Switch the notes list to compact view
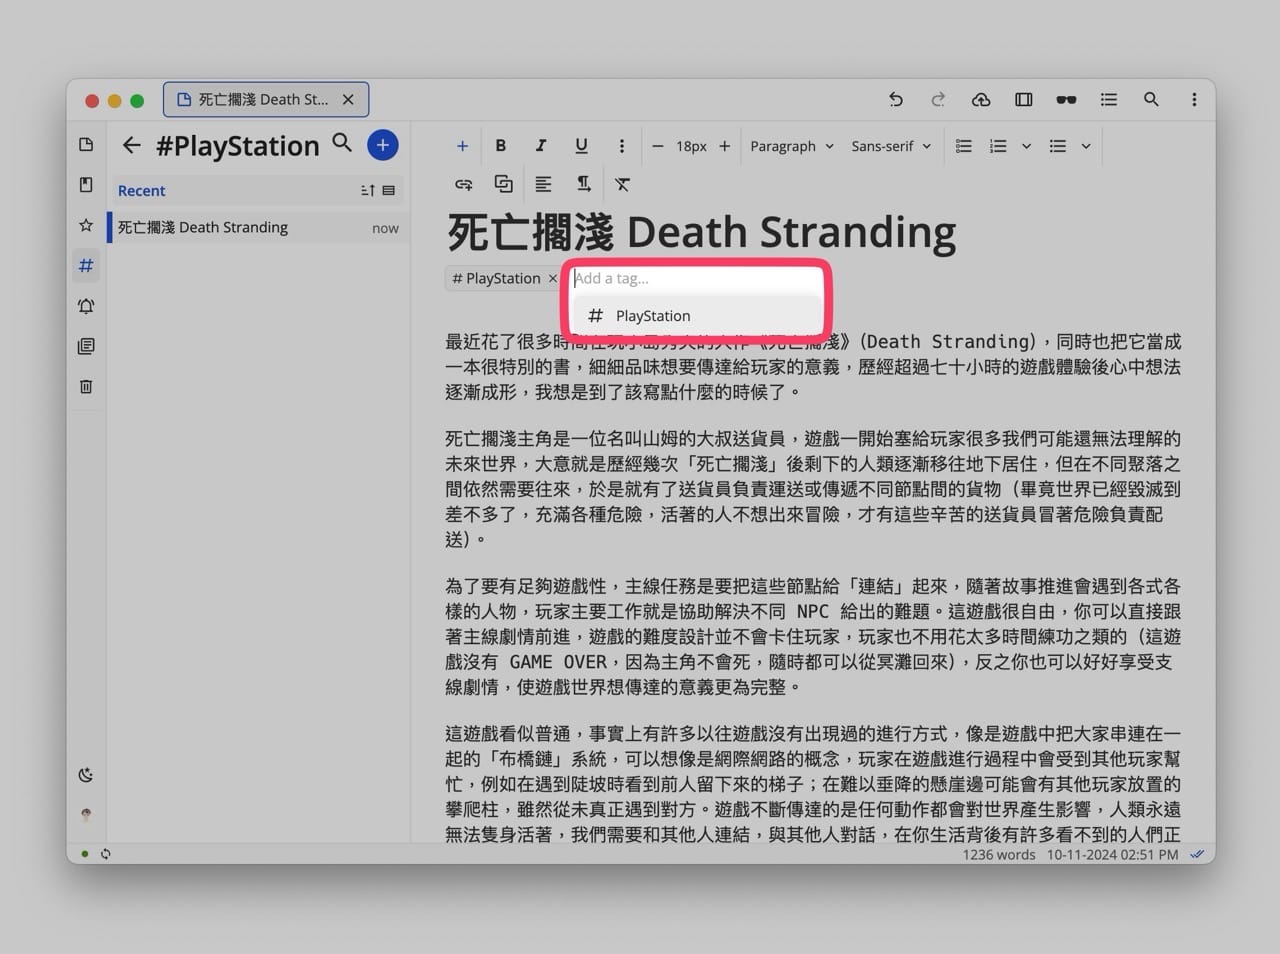1280x954 pixels. pos(389,190)
